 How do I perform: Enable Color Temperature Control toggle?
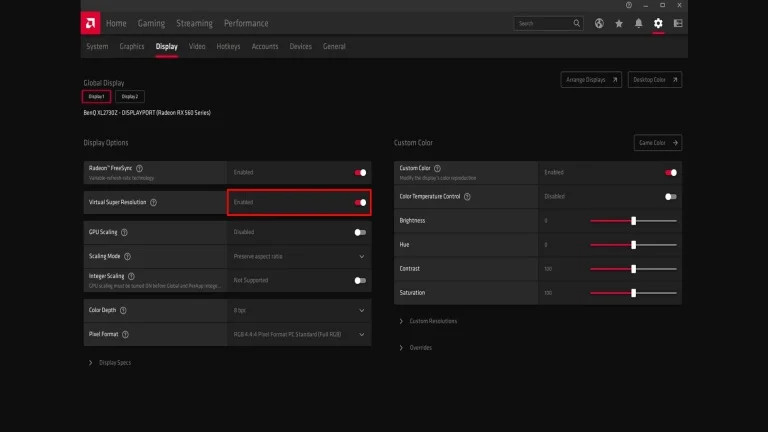coord(670,197)
